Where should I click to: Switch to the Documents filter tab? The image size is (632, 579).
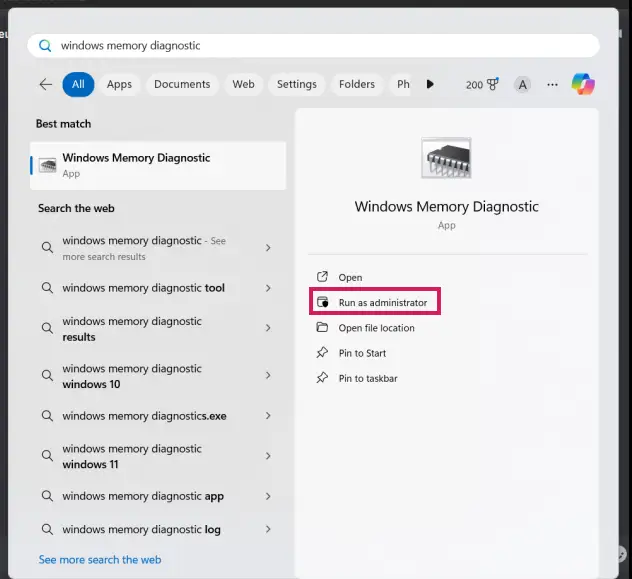[x=182, y=84]
